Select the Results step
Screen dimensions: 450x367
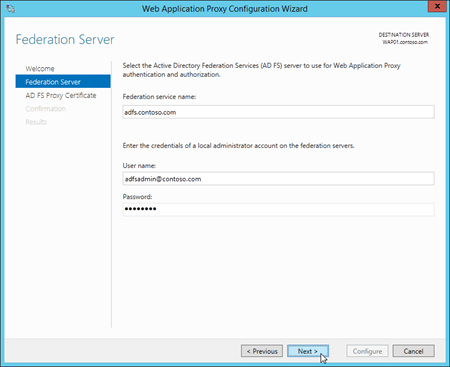36,122
